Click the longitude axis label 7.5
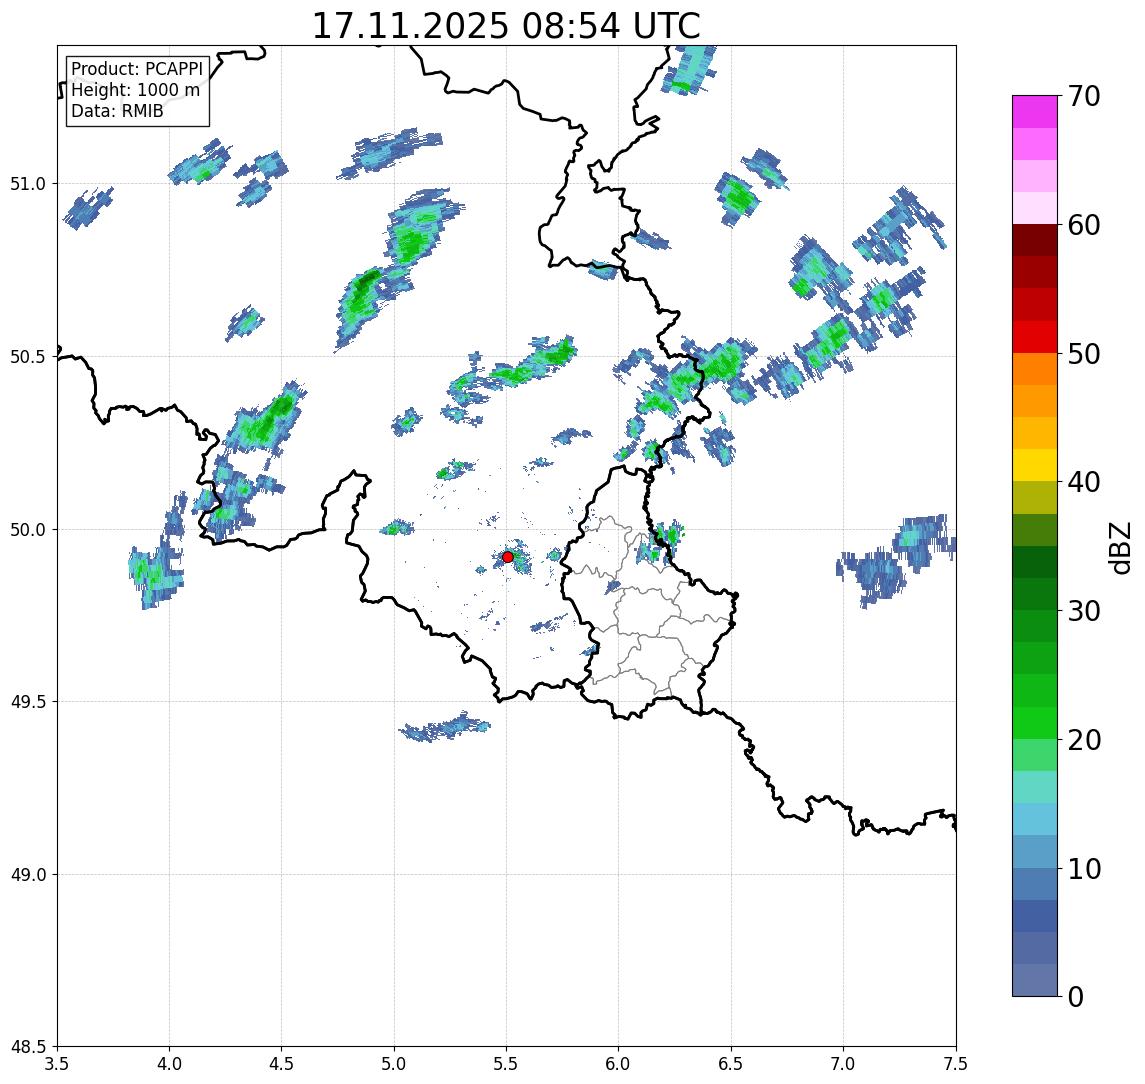This screenshot has height=1084, width=1145. [956, 1064]
